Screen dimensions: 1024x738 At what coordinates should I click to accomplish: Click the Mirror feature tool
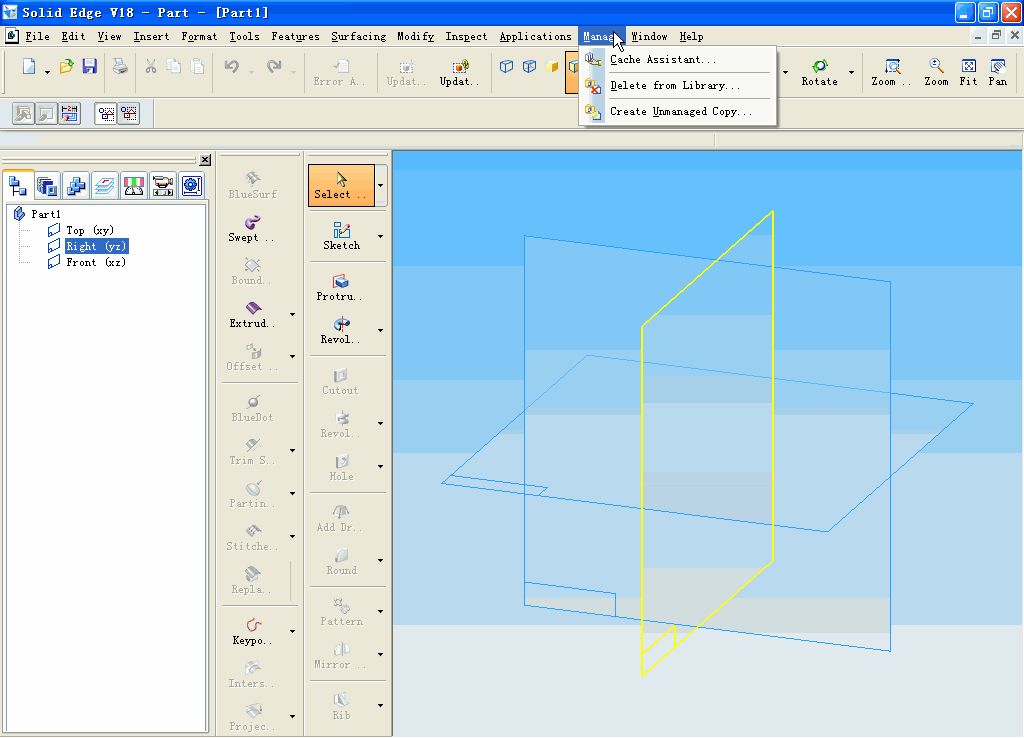click(x=340, y=656)
